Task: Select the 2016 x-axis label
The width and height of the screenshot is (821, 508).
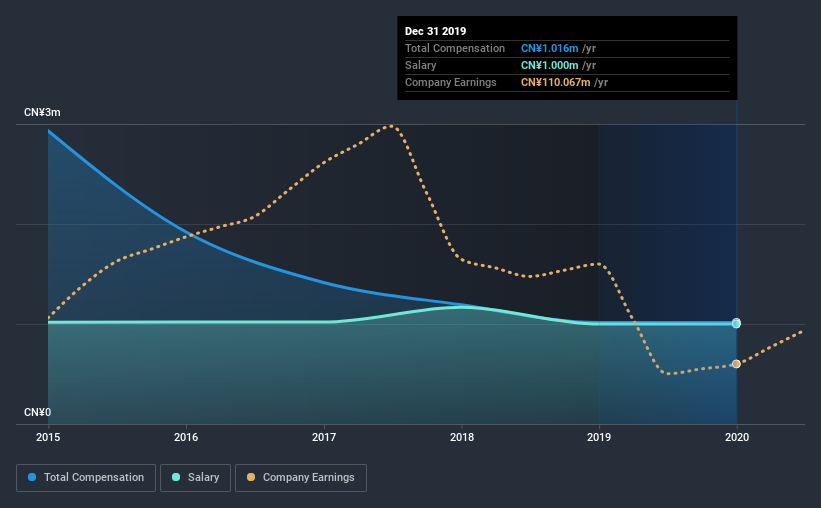Action: pyautogui.click(x=186, y=437)
